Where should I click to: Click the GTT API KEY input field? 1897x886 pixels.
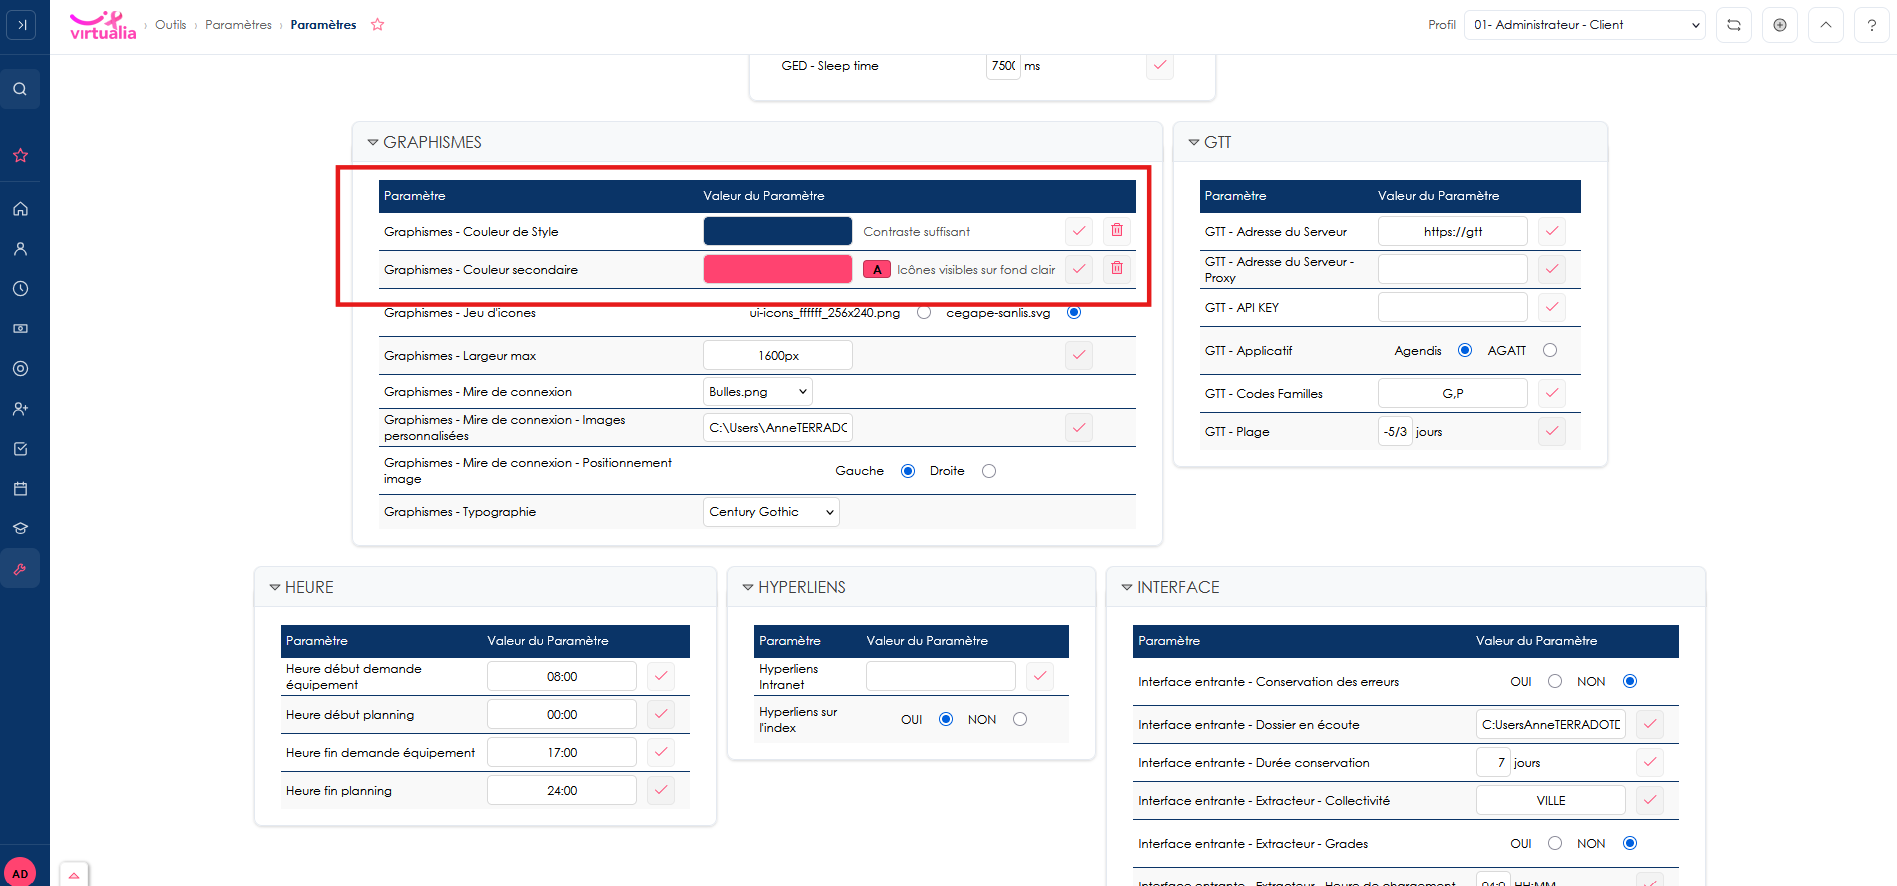tap(1453, 307)
